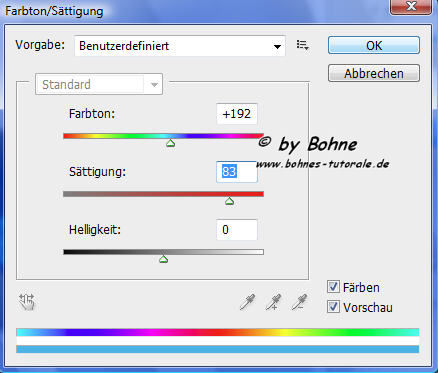Image resolution: width=438 pixels, height=373 pixels.
Task: Click the Helligkeit slider handle
Action: [163, 259]
